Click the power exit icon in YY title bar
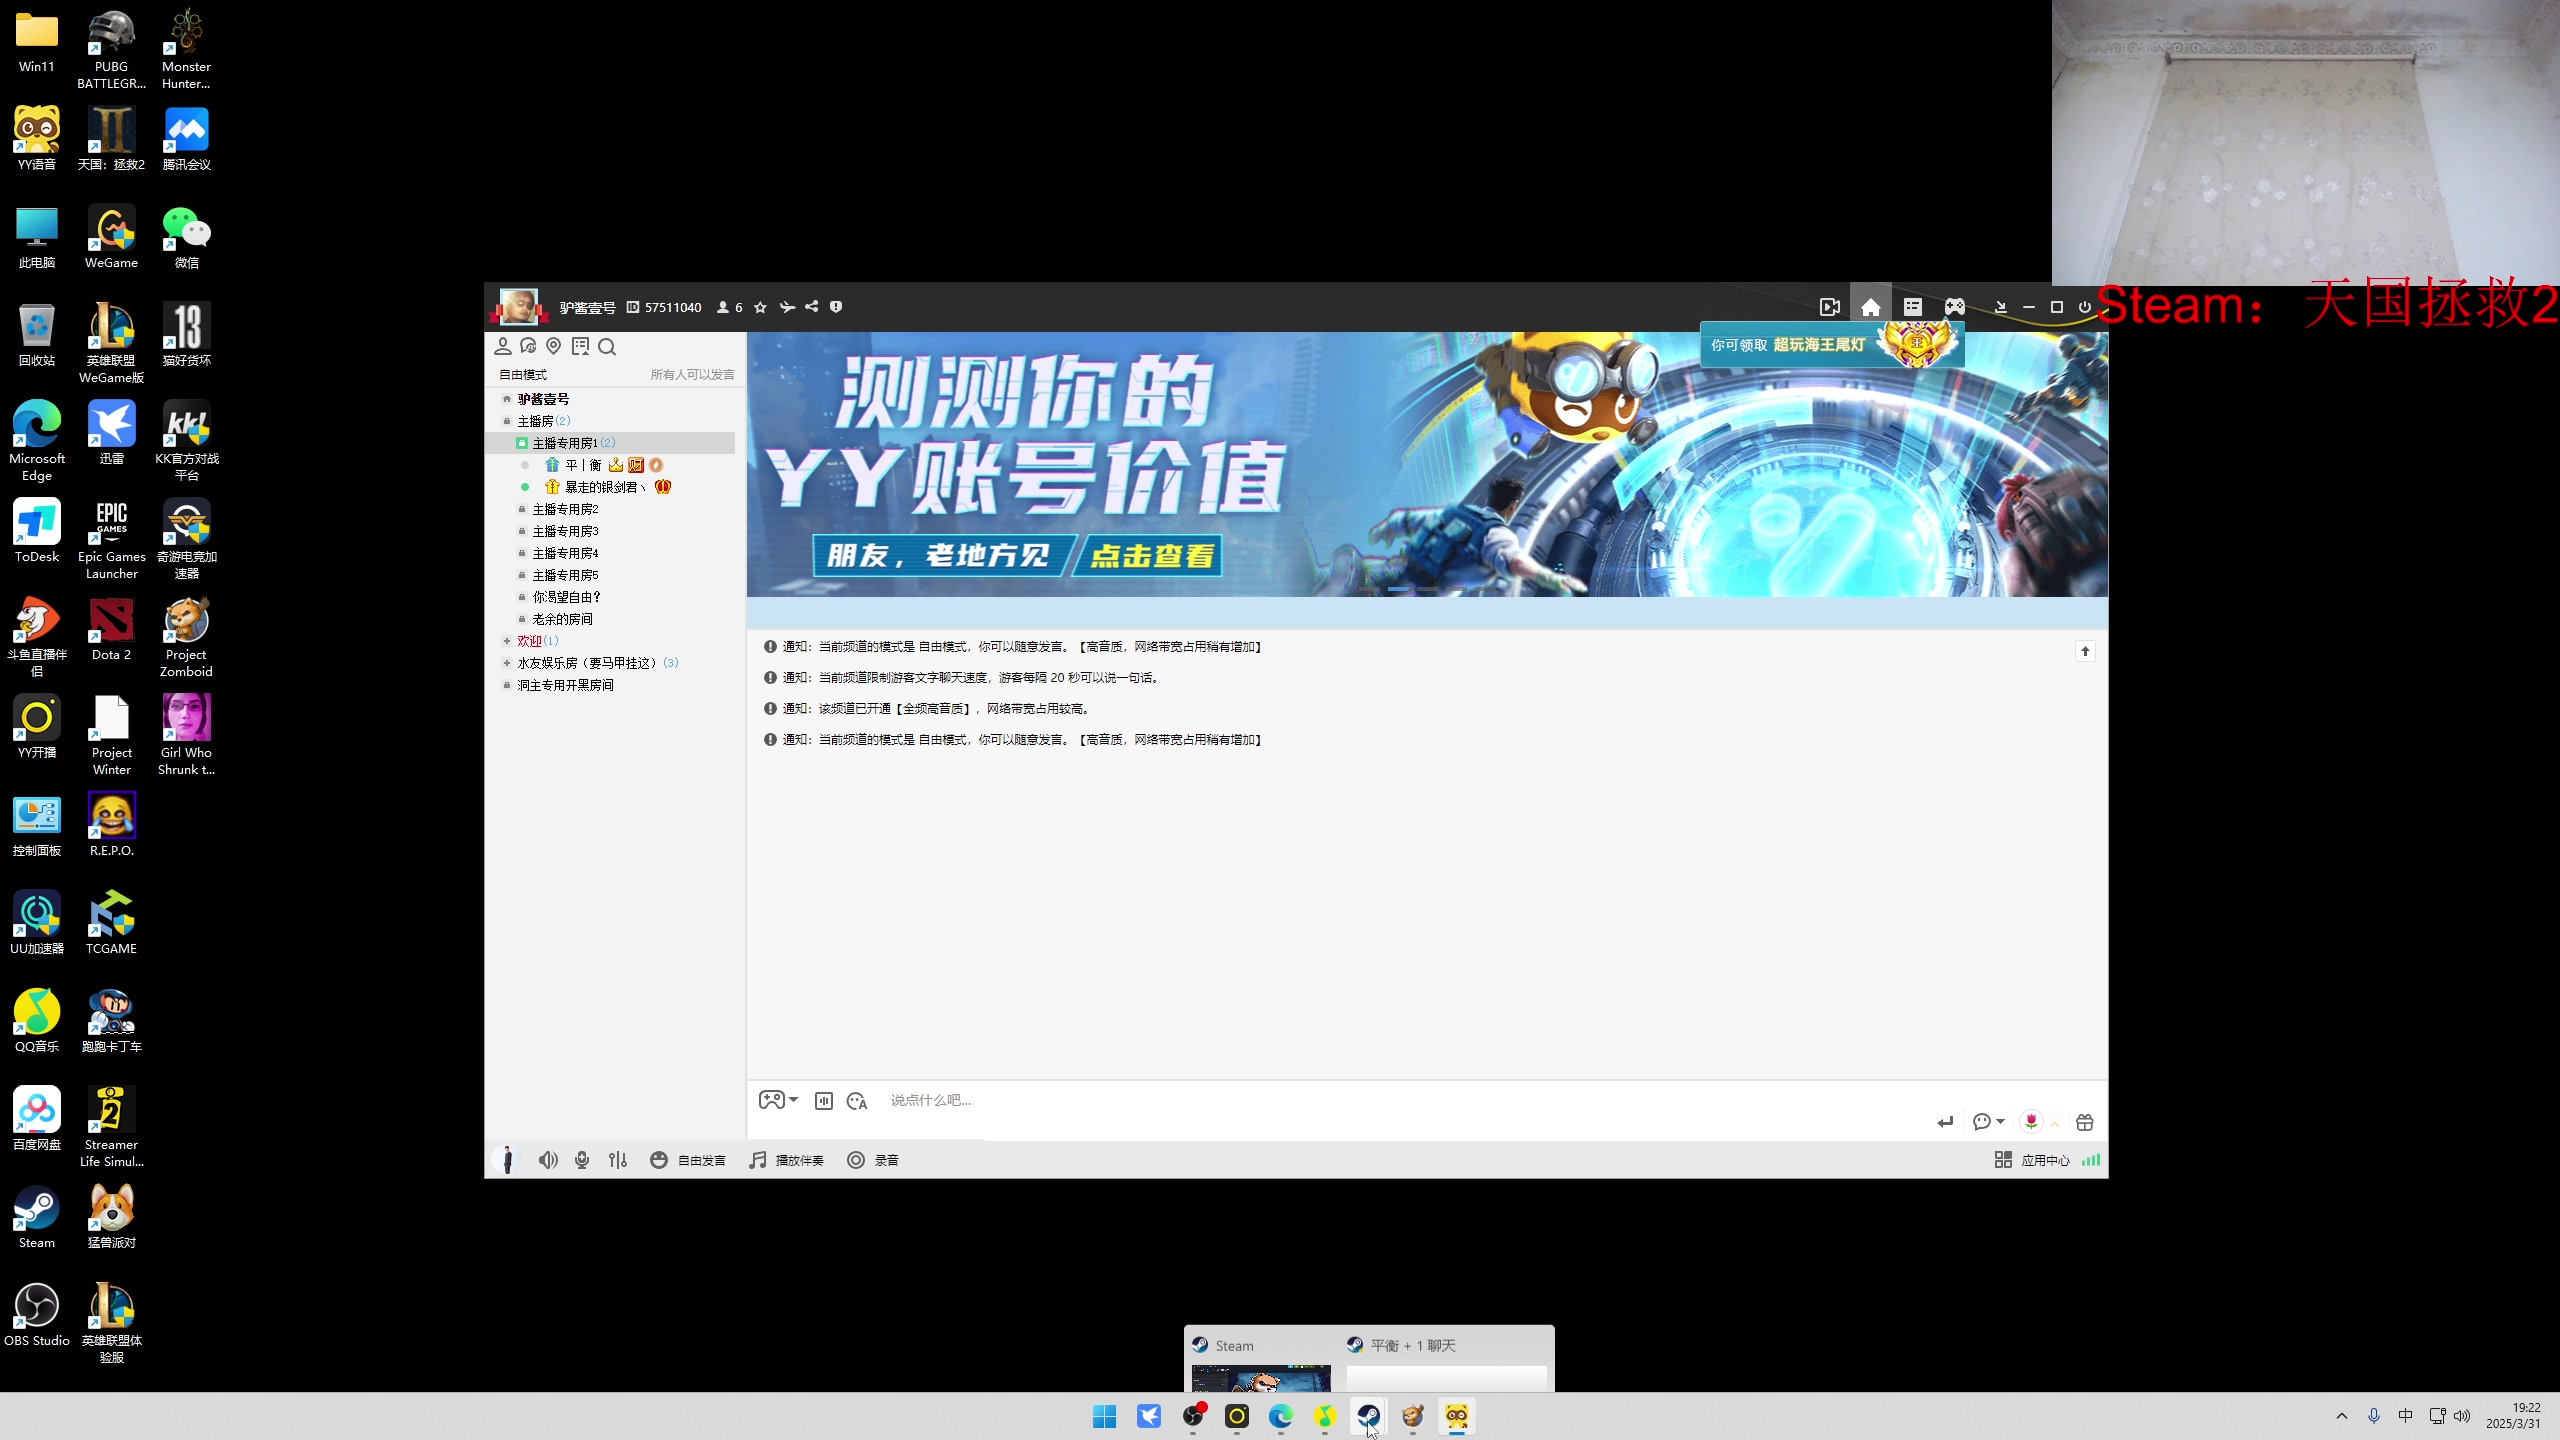Viewport: 2560px width, 1440px height. [x=2085, y=307]
